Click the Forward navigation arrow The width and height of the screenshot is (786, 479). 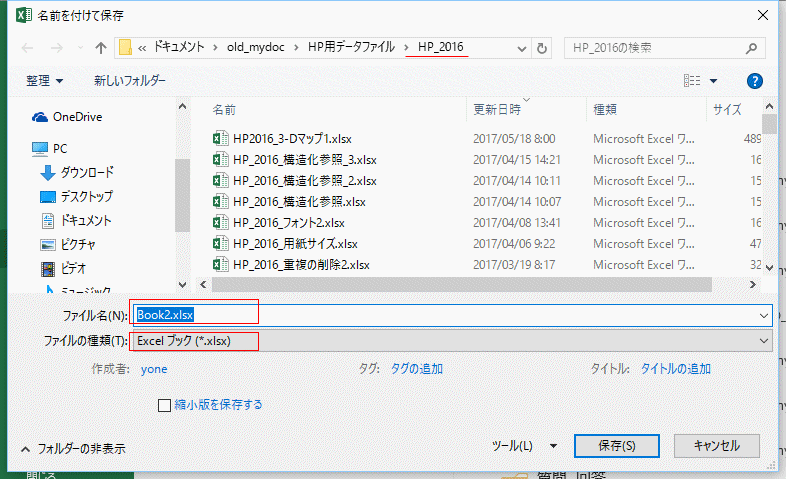[x=57, y=48]
